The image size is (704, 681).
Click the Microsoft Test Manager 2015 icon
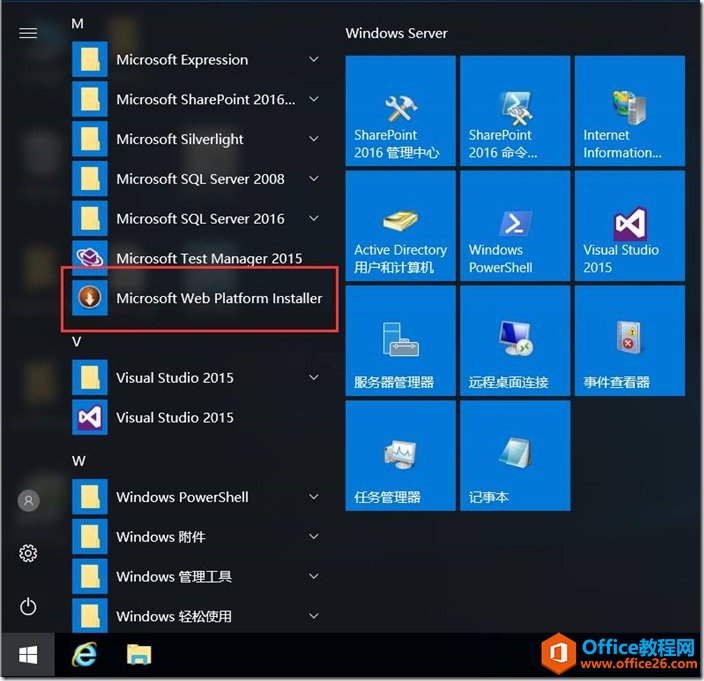click(90, 258)
